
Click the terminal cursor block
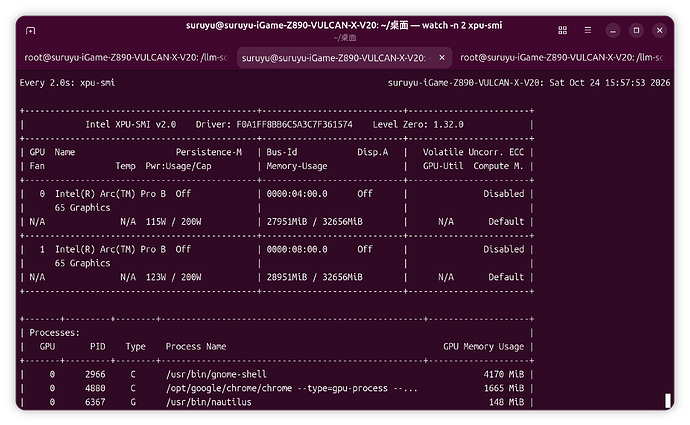click(668, 401)
